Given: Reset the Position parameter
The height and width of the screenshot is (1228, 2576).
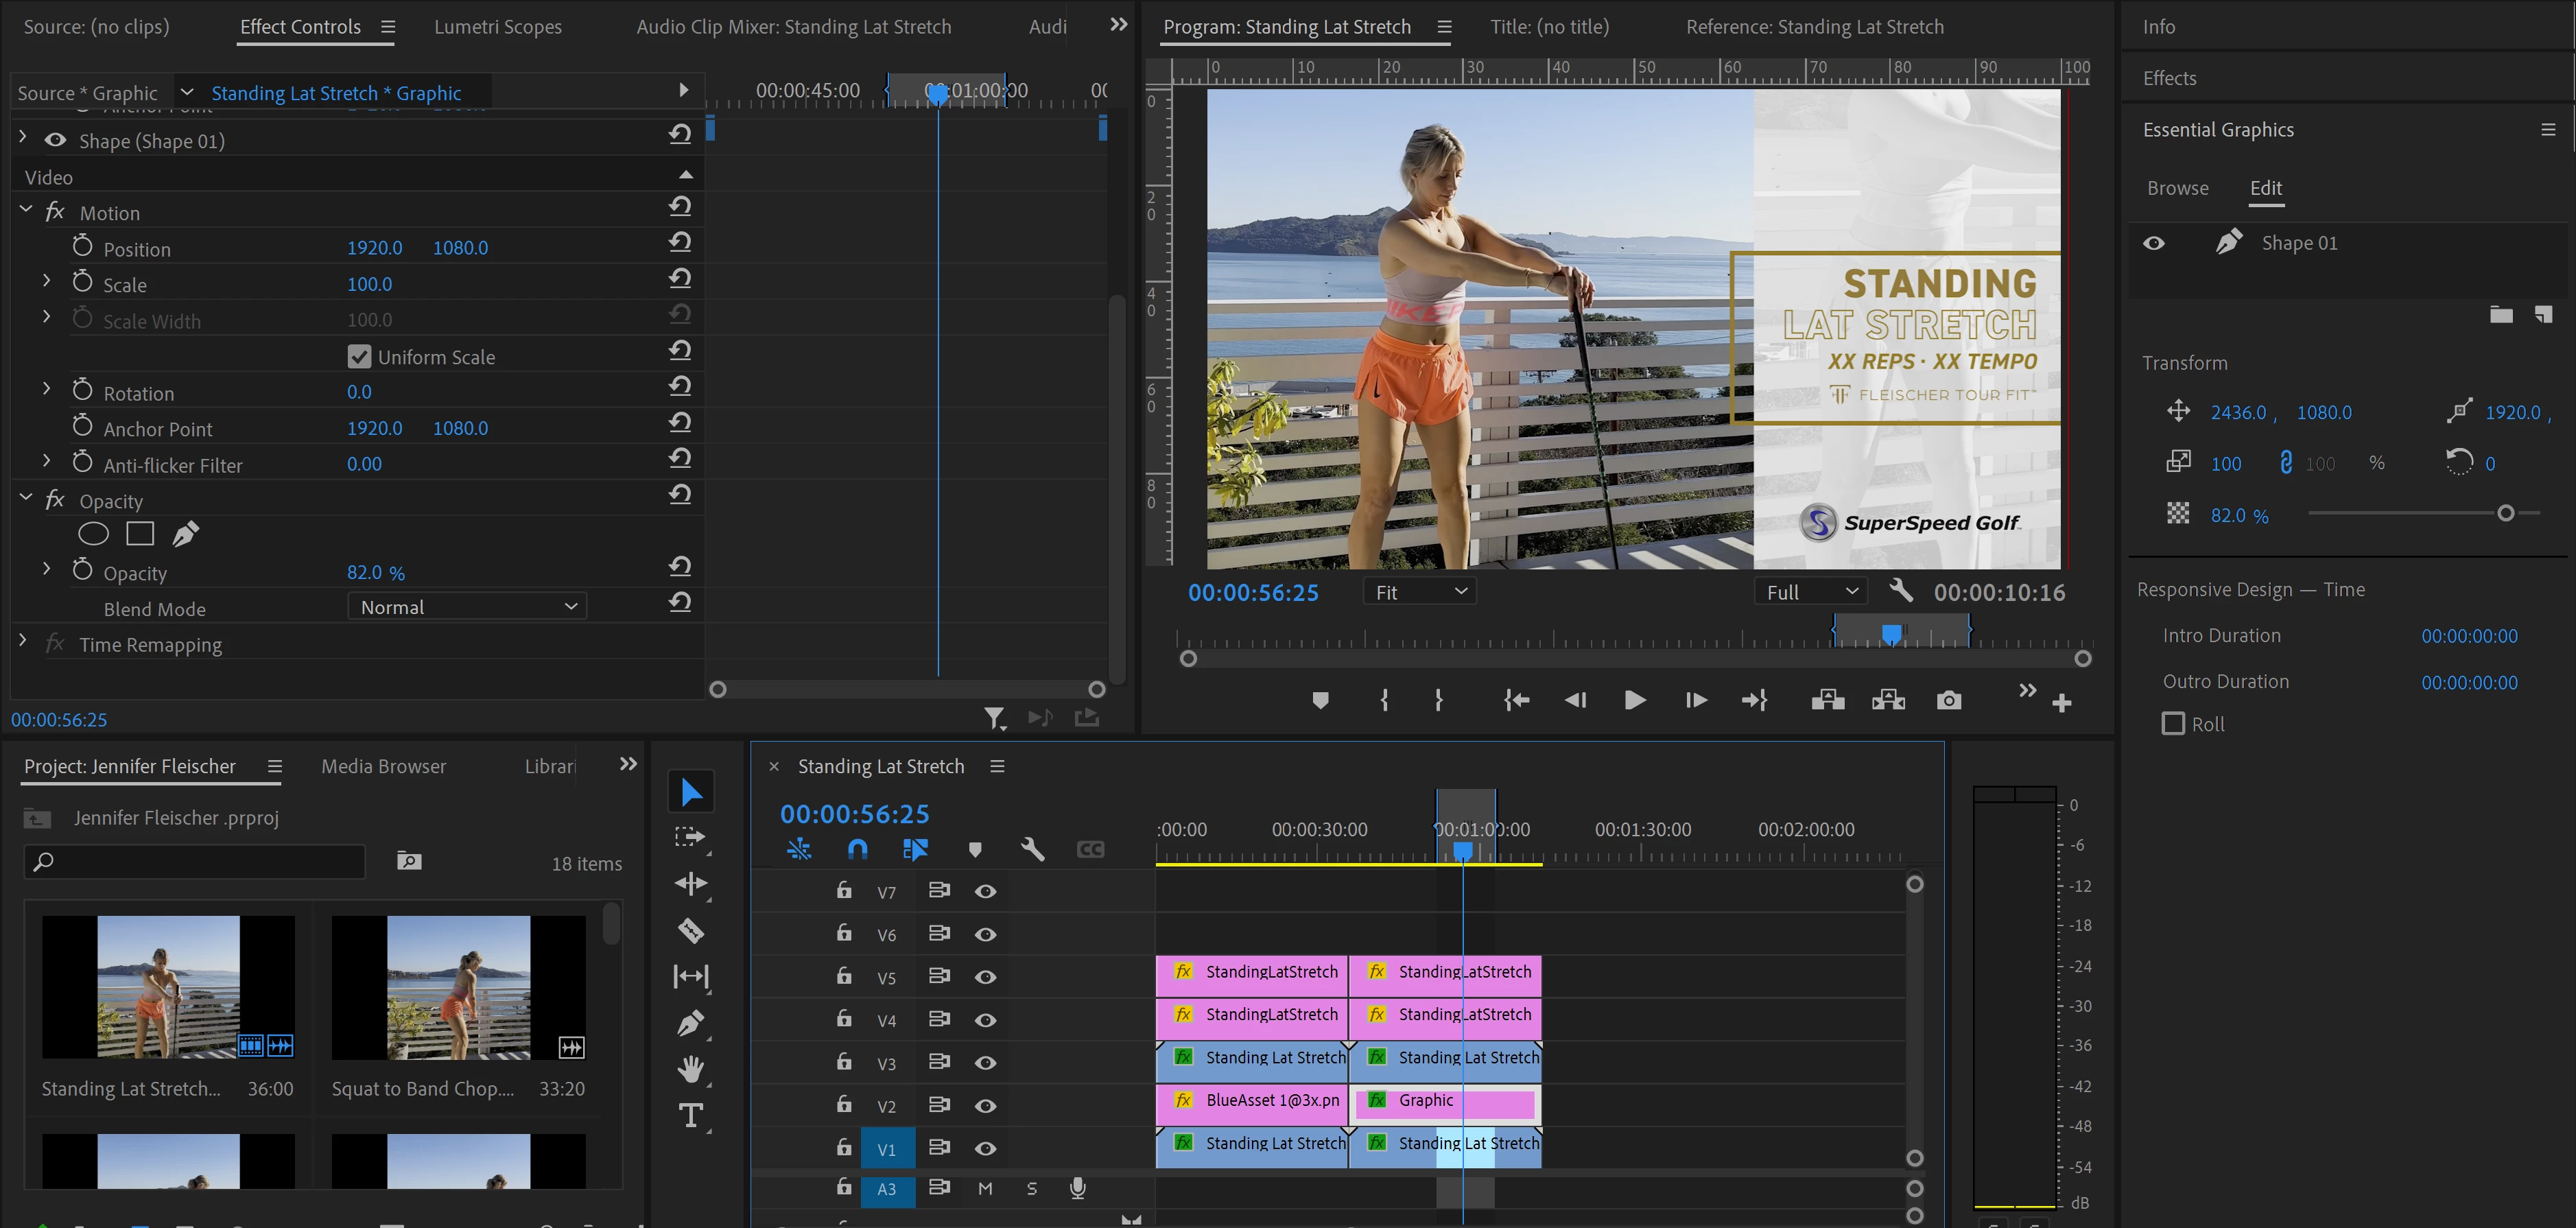Looking at the screenshot, I should click(680, 242).
